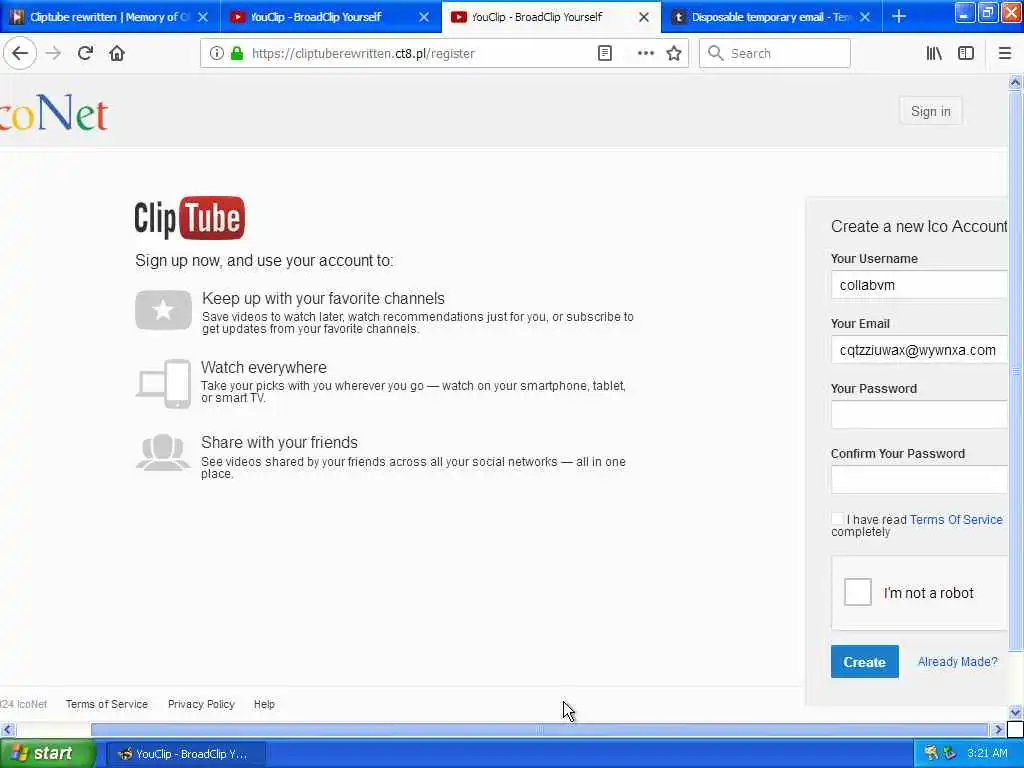
Task: Switch to Disposable temporary email tab
Action: (x=771, y=17)
